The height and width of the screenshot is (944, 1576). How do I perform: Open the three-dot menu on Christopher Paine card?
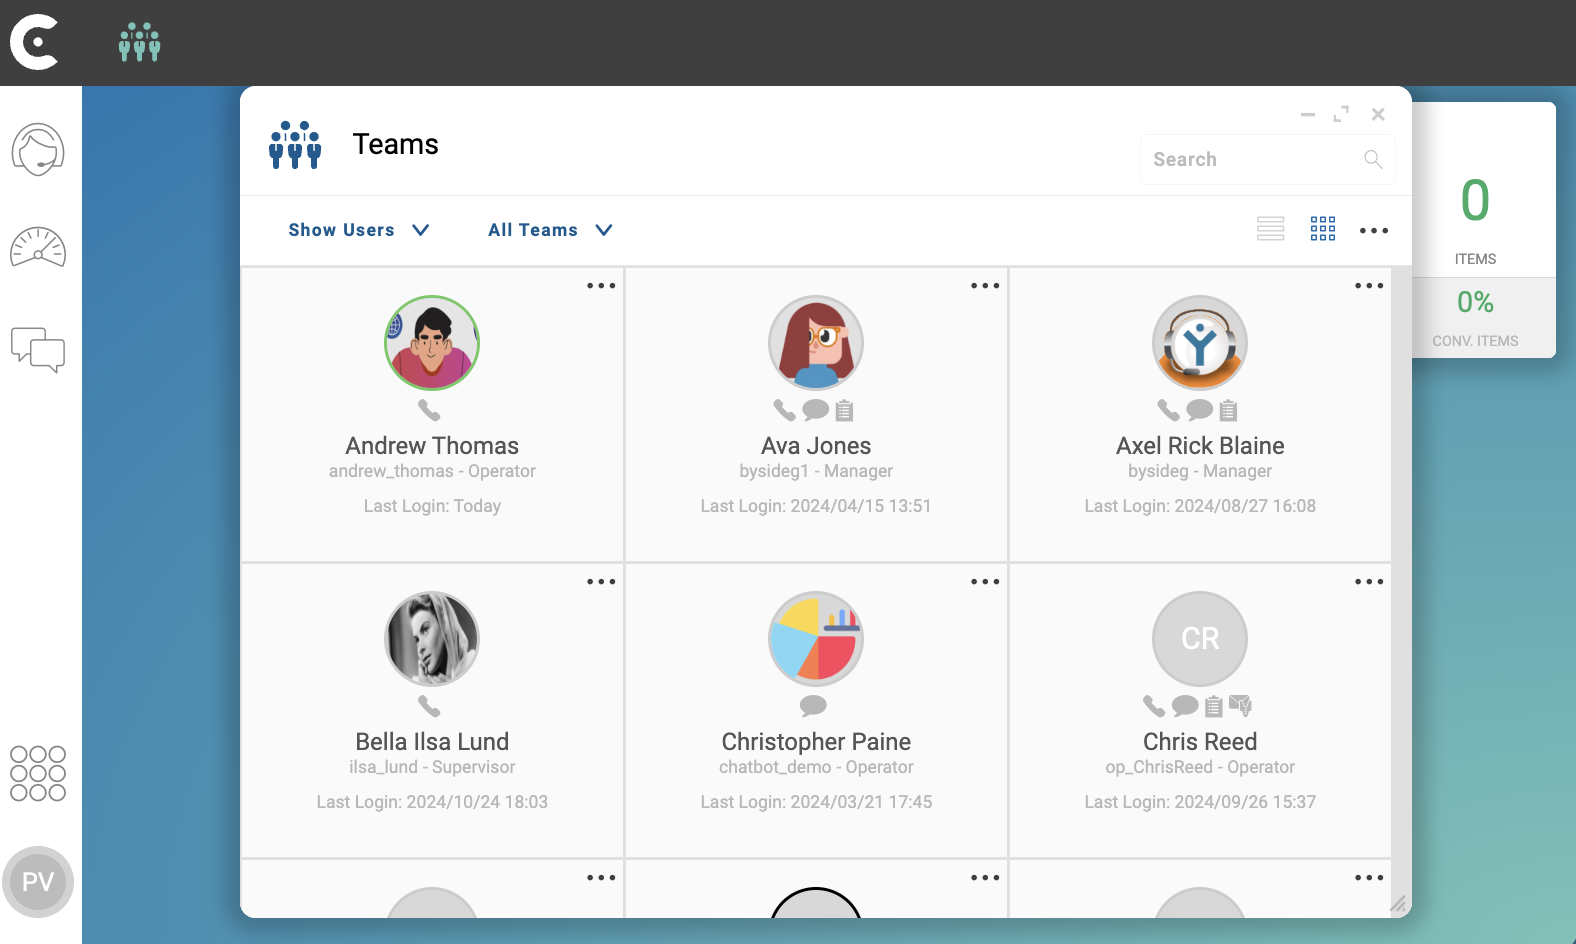click(985, 582)
